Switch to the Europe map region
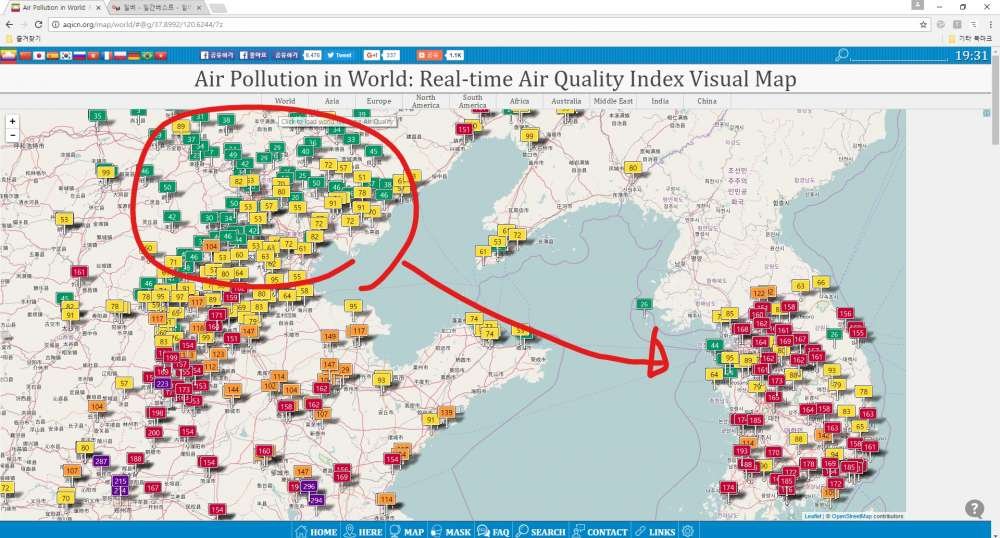This screenshot has height=538, width=1000. (379, 101)
